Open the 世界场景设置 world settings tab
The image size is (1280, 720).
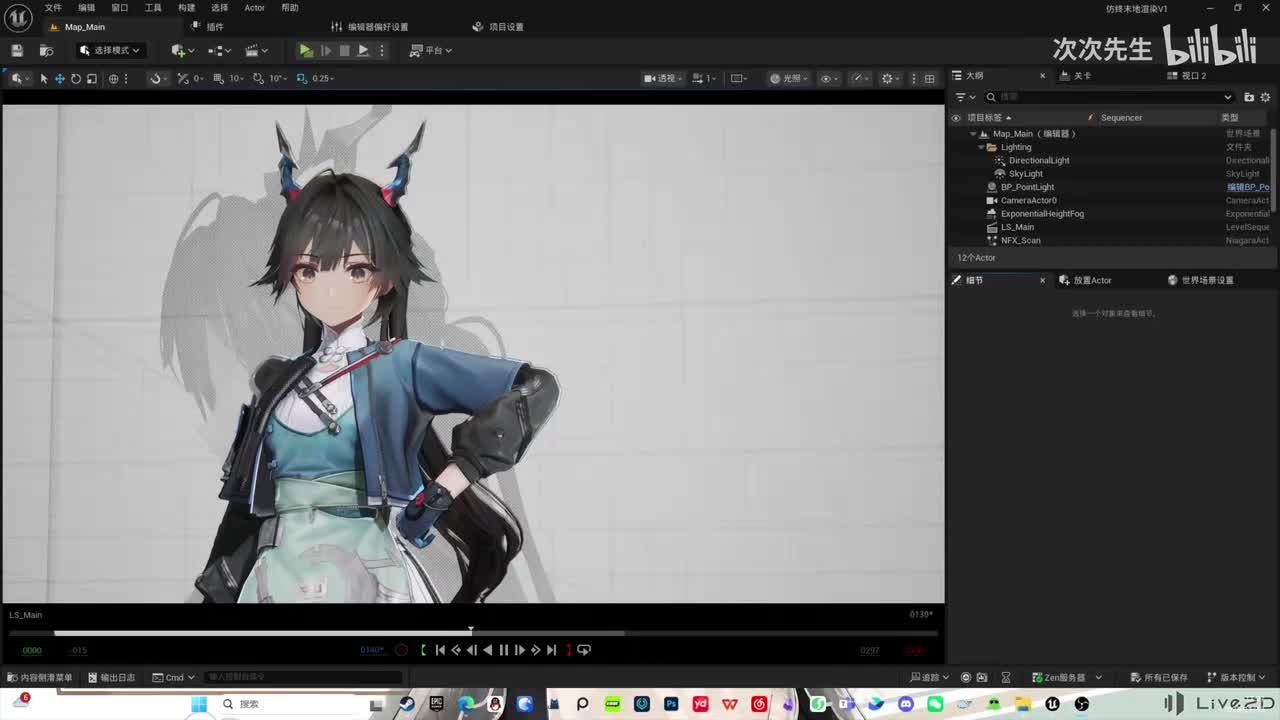pos(1200,280)
